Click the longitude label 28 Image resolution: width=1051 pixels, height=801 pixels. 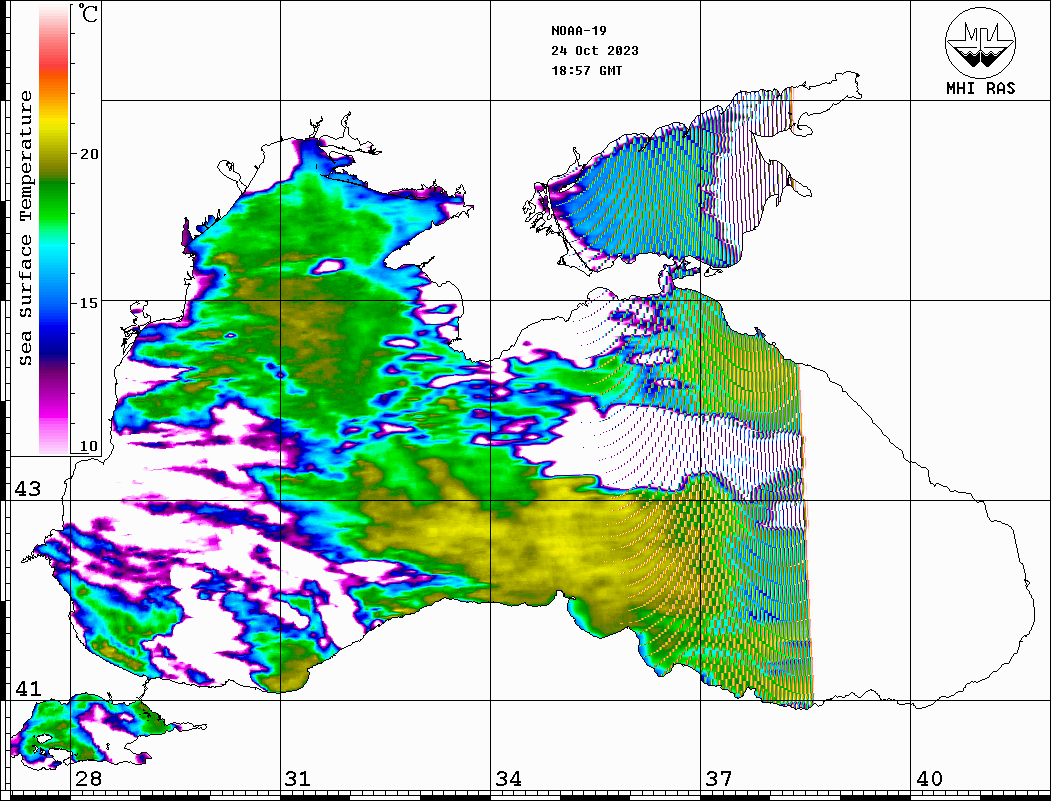click(88, 779)
